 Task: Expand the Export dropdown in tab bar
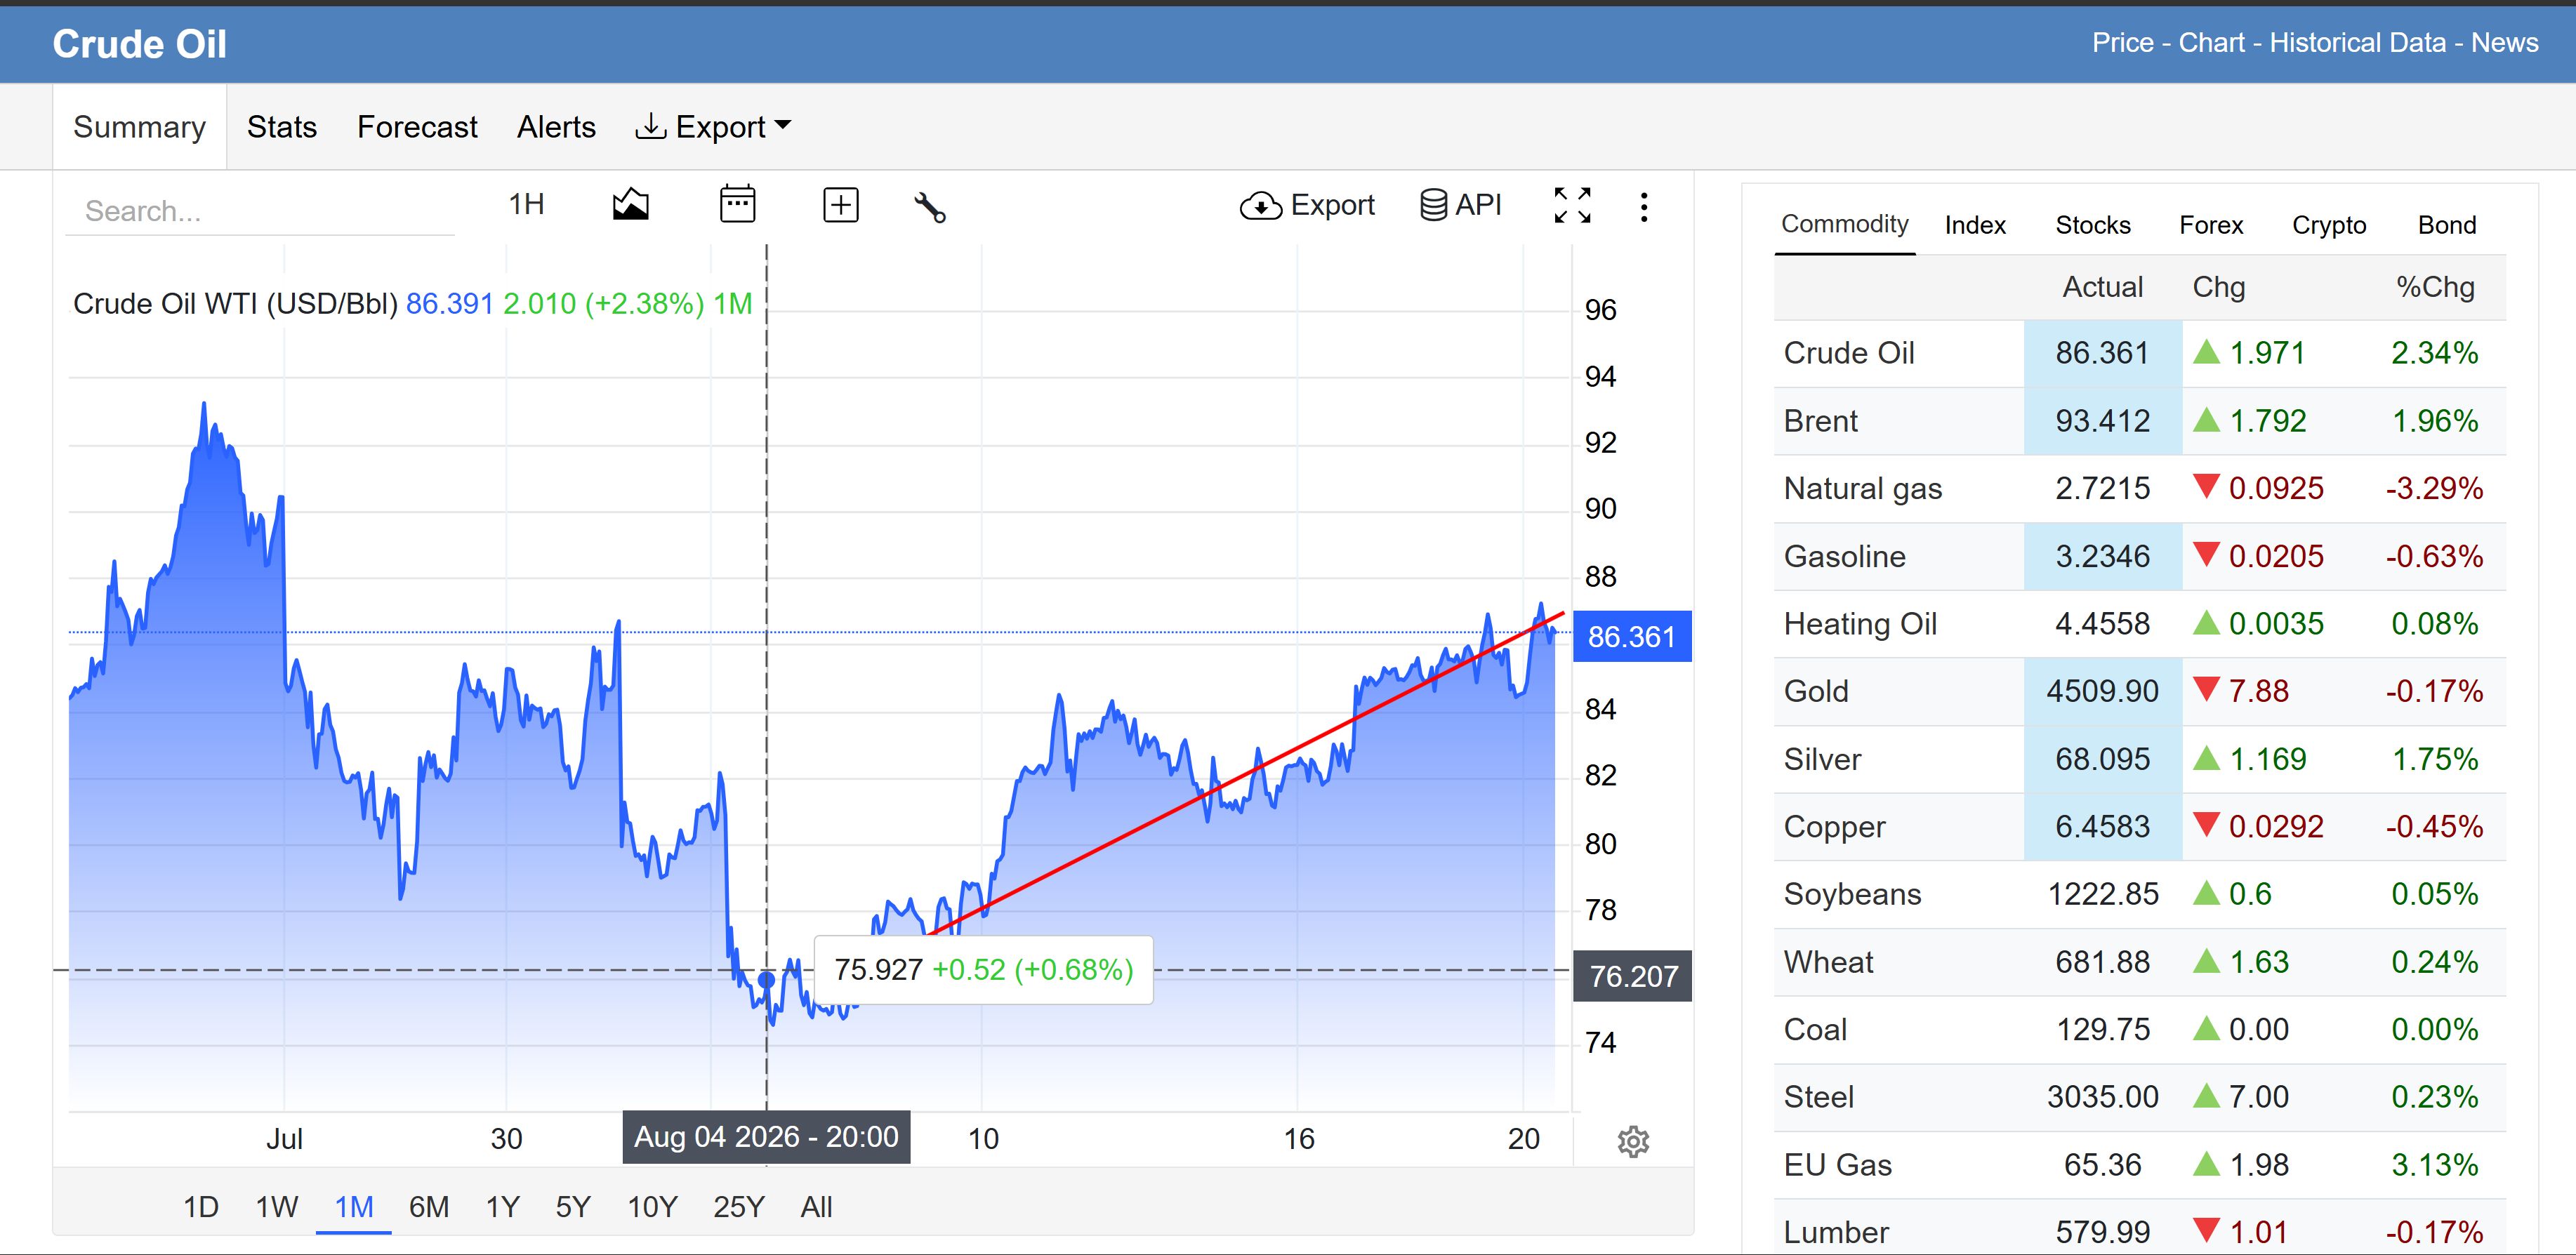tap(713, 127)
